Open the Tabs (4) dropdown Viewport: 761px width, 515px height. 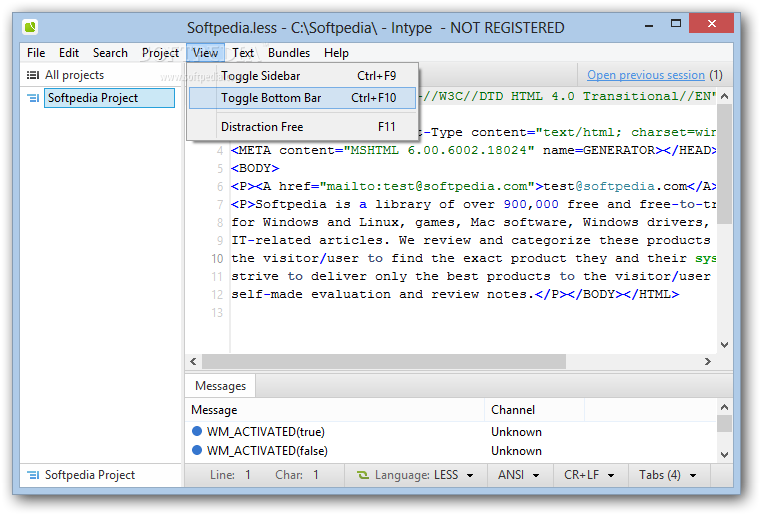pyautogui.click(x=668, y=475)
